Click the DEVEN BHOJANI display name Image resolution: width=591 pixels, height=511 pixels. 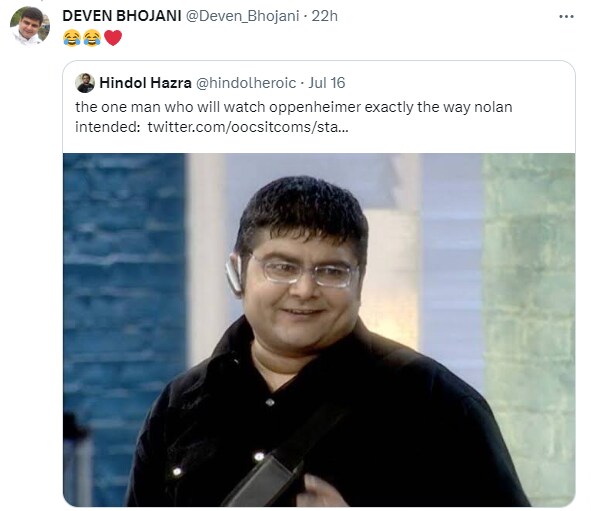122,16
